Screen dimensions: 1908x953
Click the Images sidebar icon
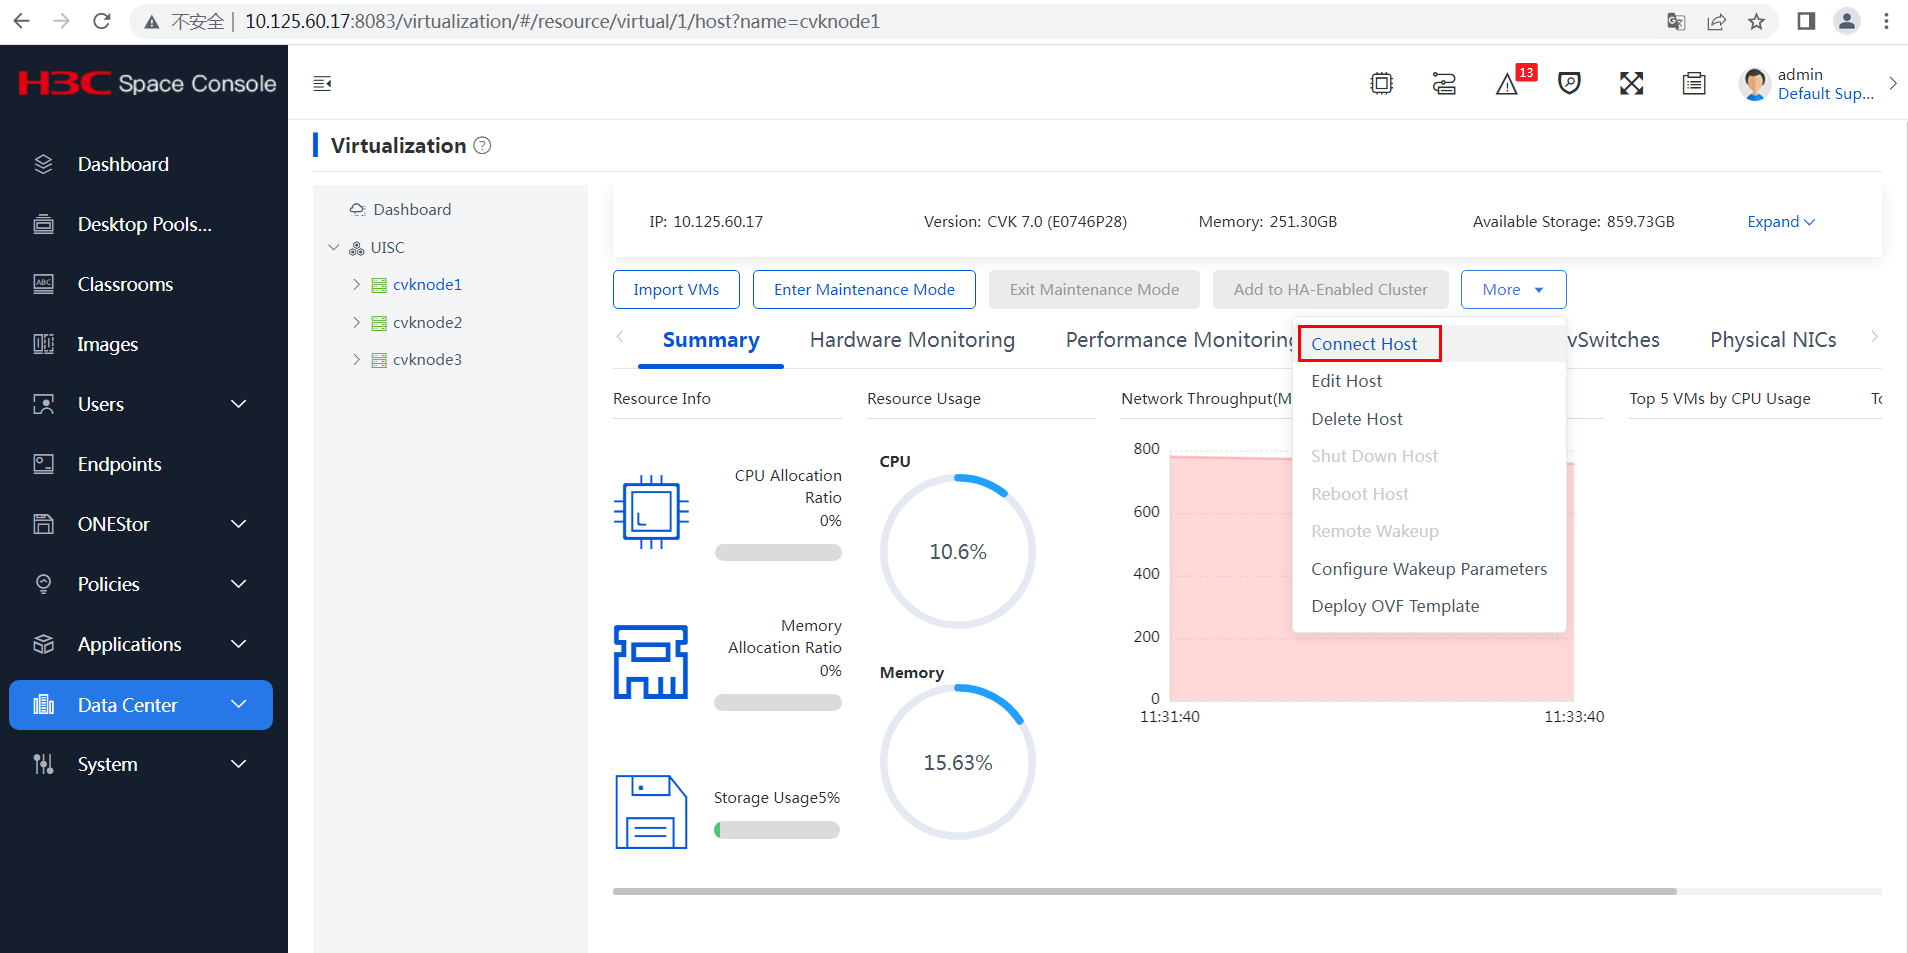coord(43,344)
